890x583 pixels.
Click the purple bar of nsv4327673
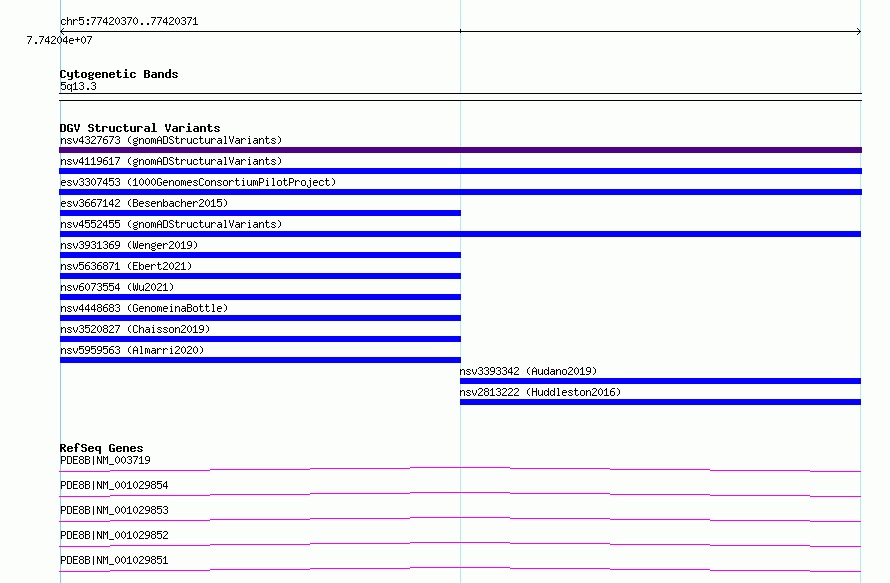(460, 150)
